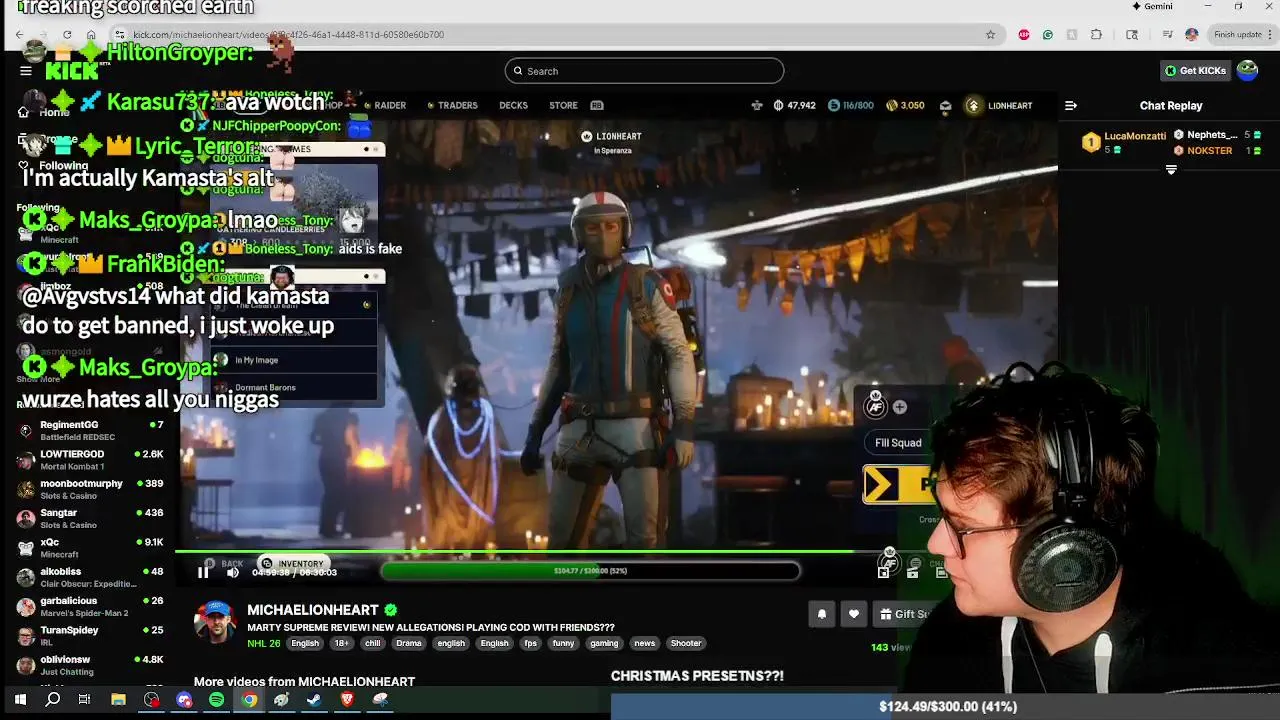Toggle notifications with the bell icon
The width and height of the screenshot is (1280, 720).
point(822,614)
